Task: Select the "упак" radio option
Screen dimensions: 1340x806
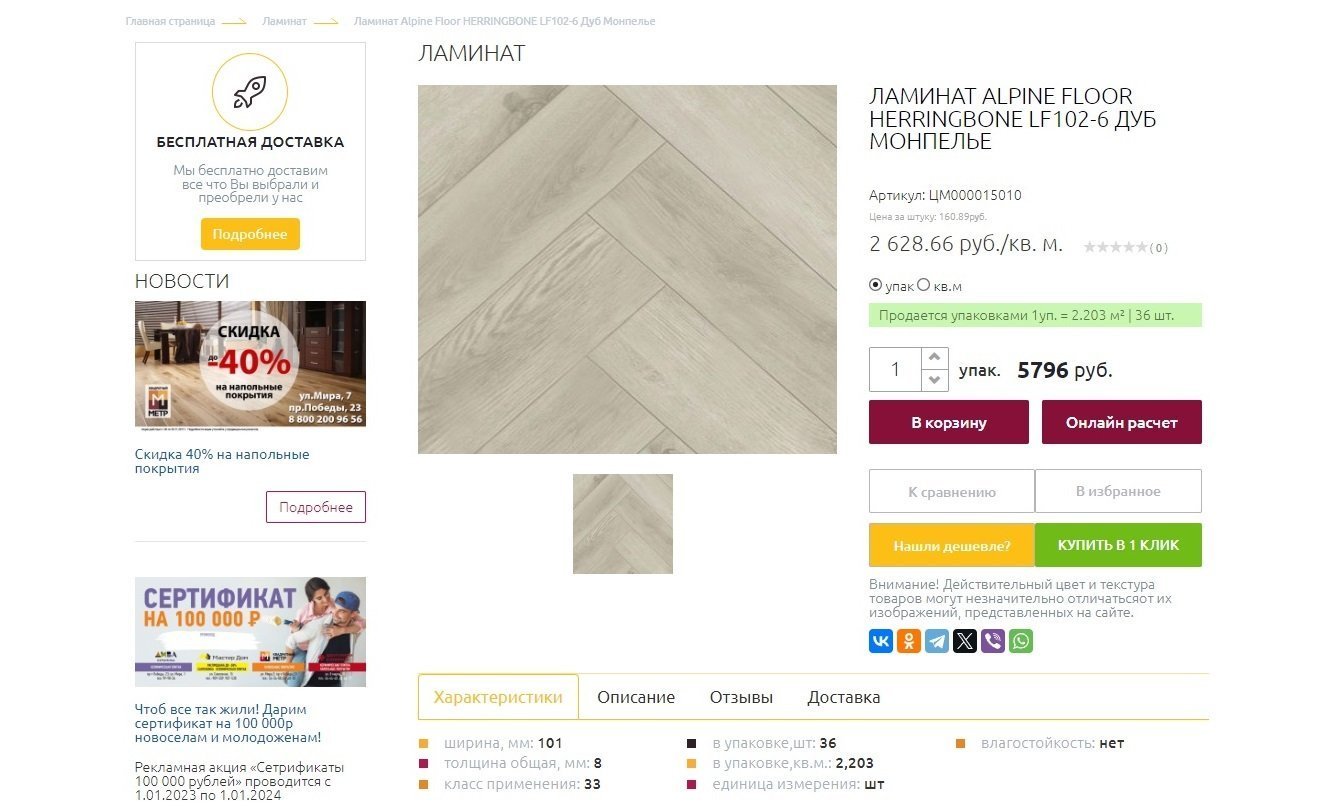Action: click(x=876, y=285)
